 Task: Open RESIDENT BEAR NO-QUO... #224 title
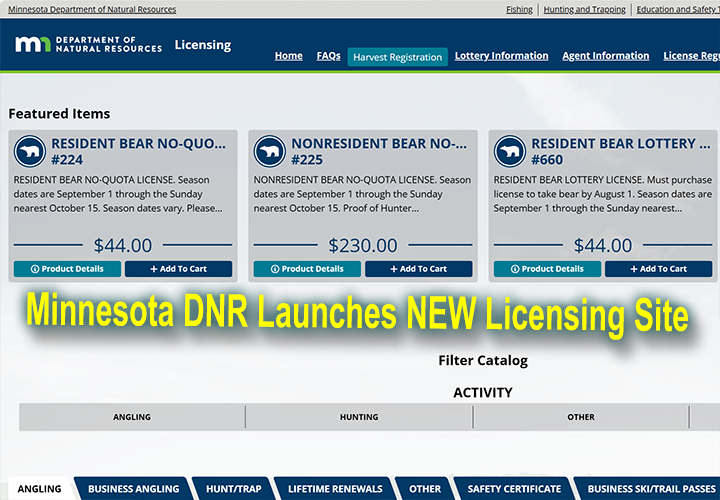[x=138, y=152]
